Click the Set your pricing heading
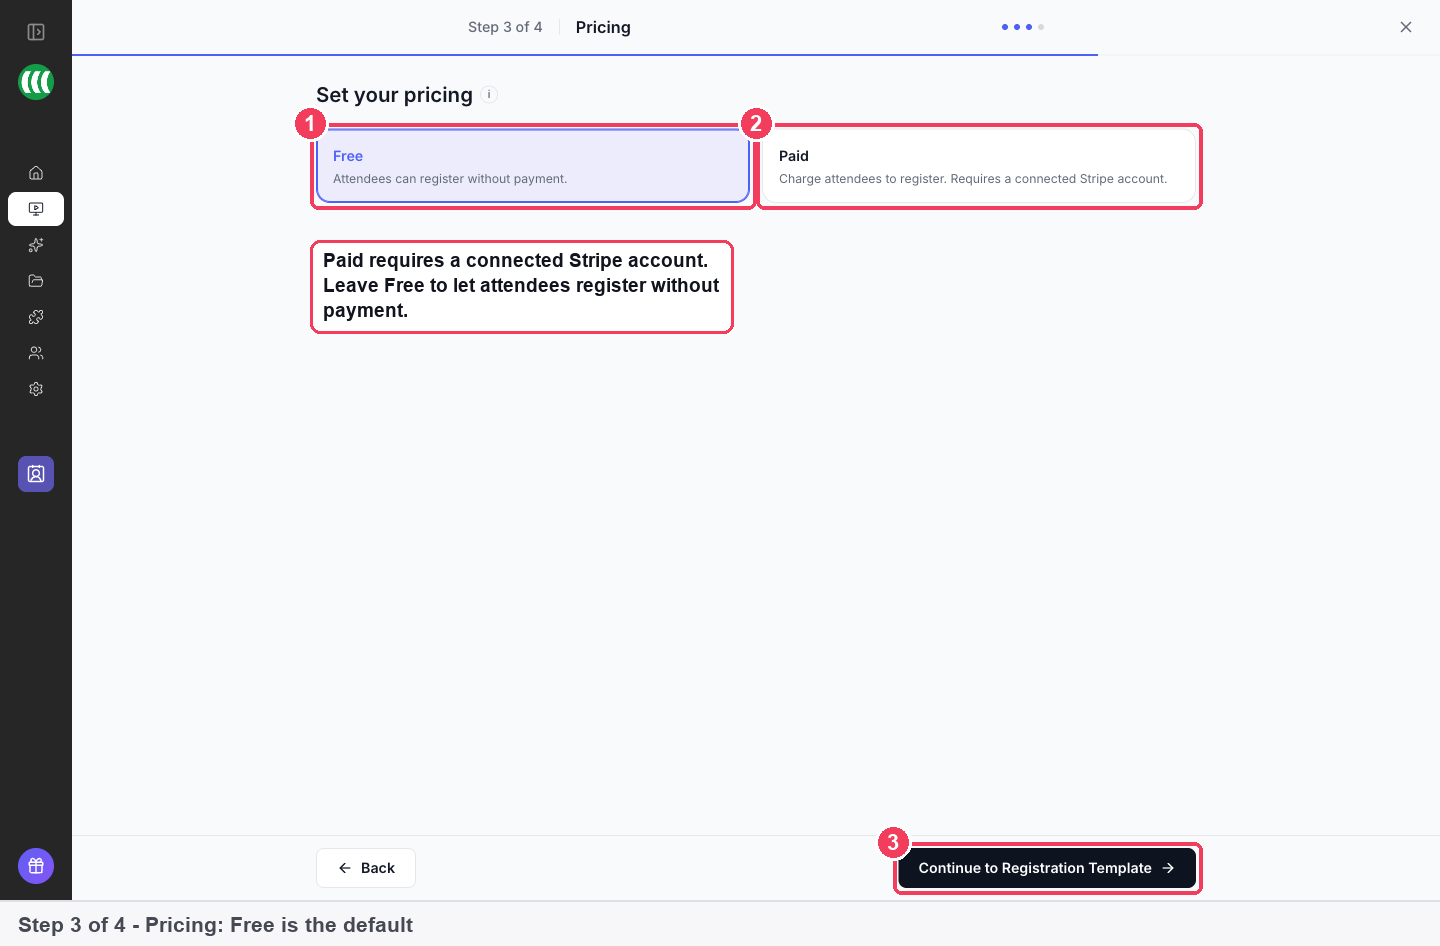Screen dimensions: 1440x946 click(394, 95)
